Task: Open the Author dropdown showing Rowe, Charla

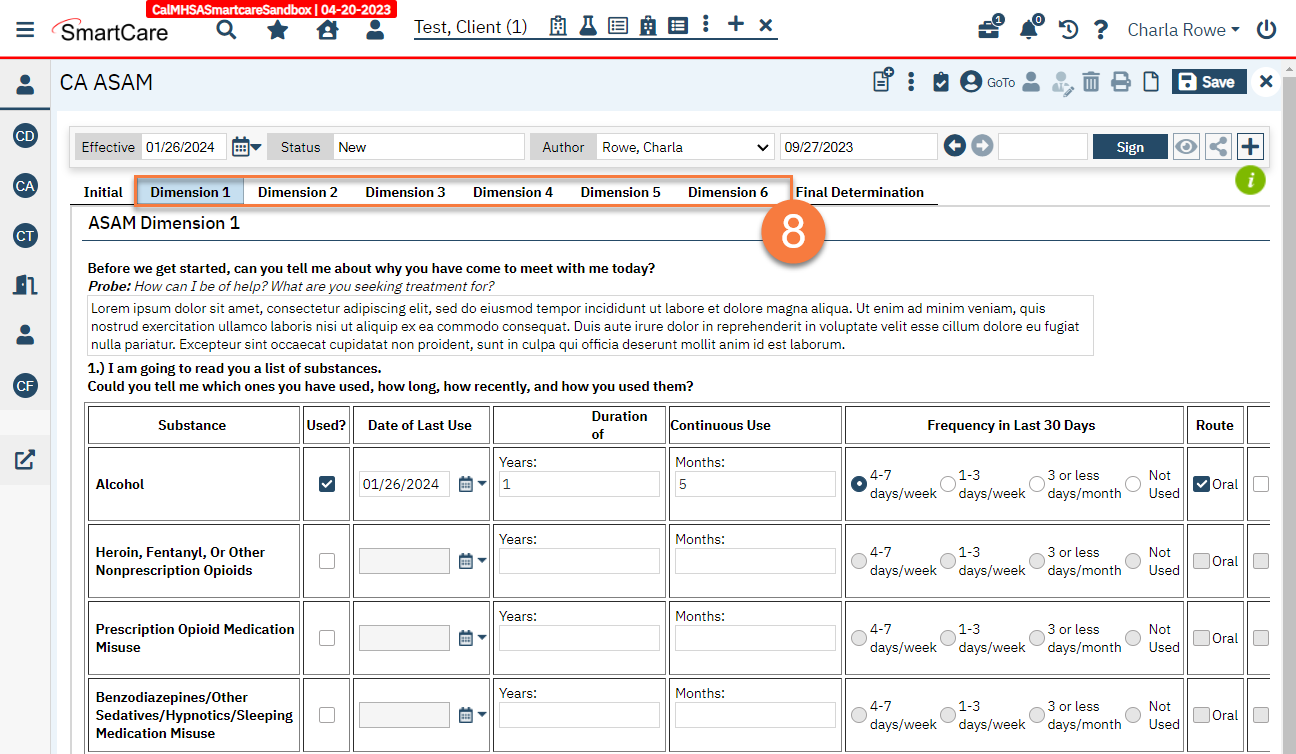Action: click(685, 147)
